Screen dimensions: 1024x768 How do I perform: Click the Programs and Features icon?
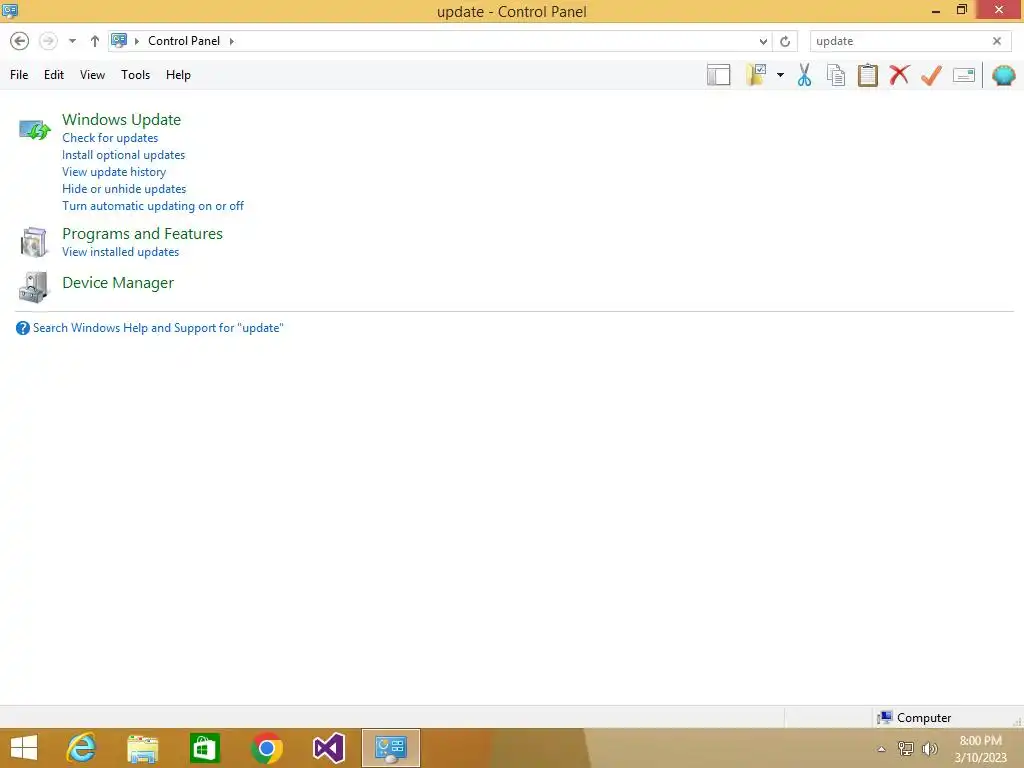34,242
